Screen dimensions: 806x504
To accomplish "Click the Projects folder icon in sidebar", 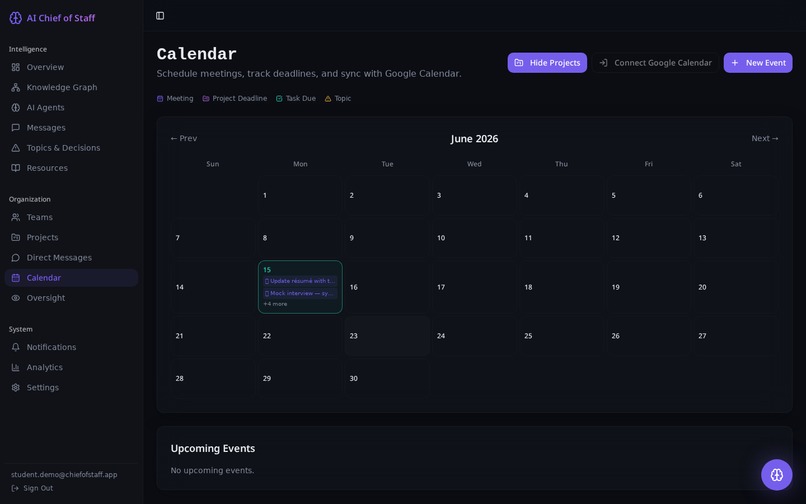I will tap(16, 237).
